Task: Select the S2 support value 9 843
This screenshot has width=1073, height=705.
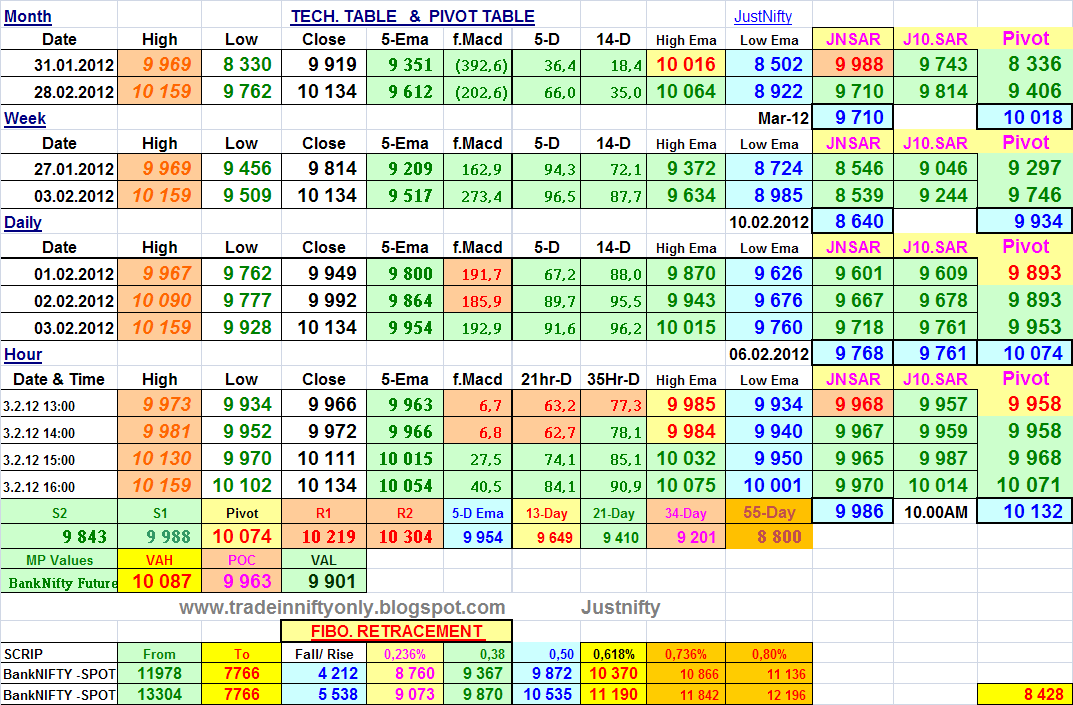Action: click(x=60, y=537)
